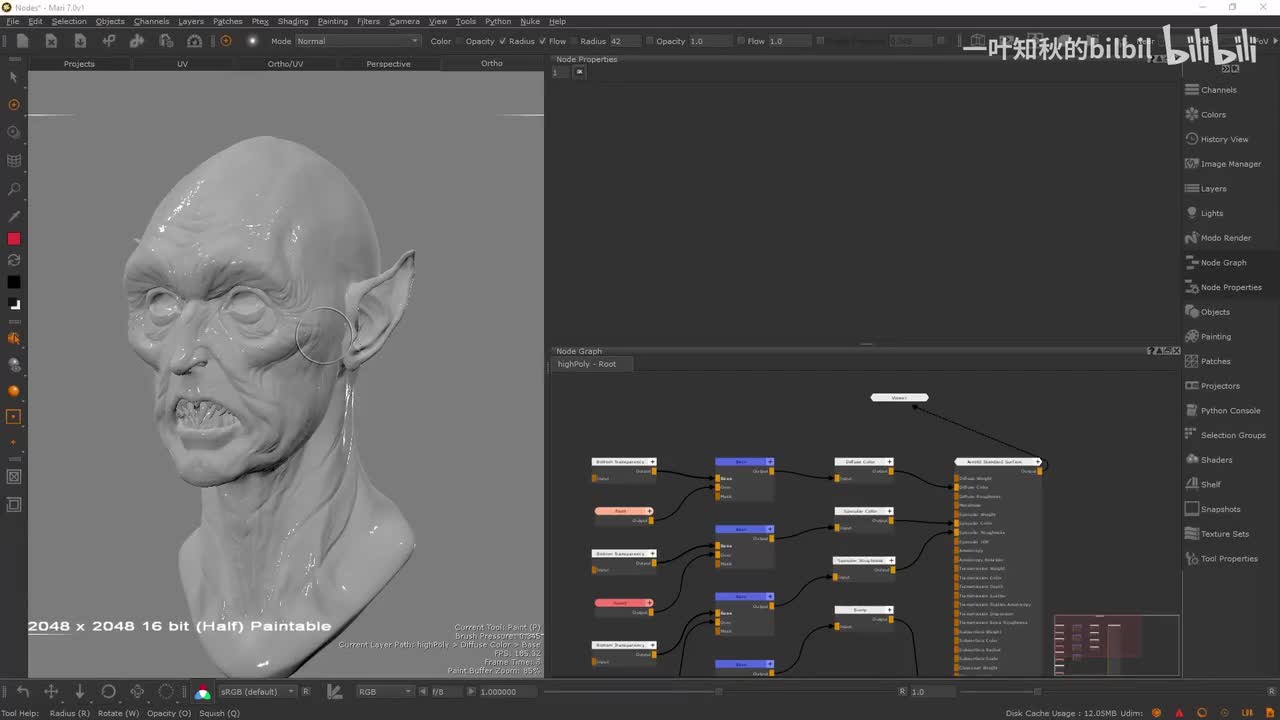Click the camera snapshot icon in top toolbar
1280x720 pixels.
pos(194,41)
